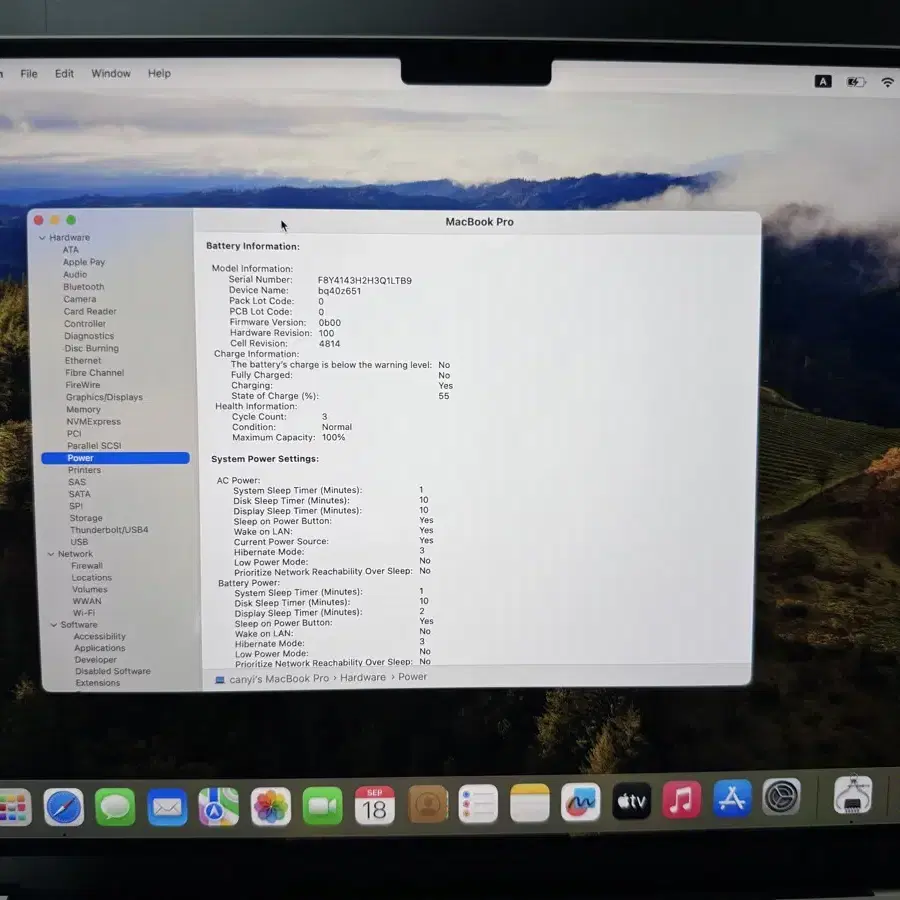Open the Help menu
The width and height of the screenshot is (900, 900).
[159, 73]
